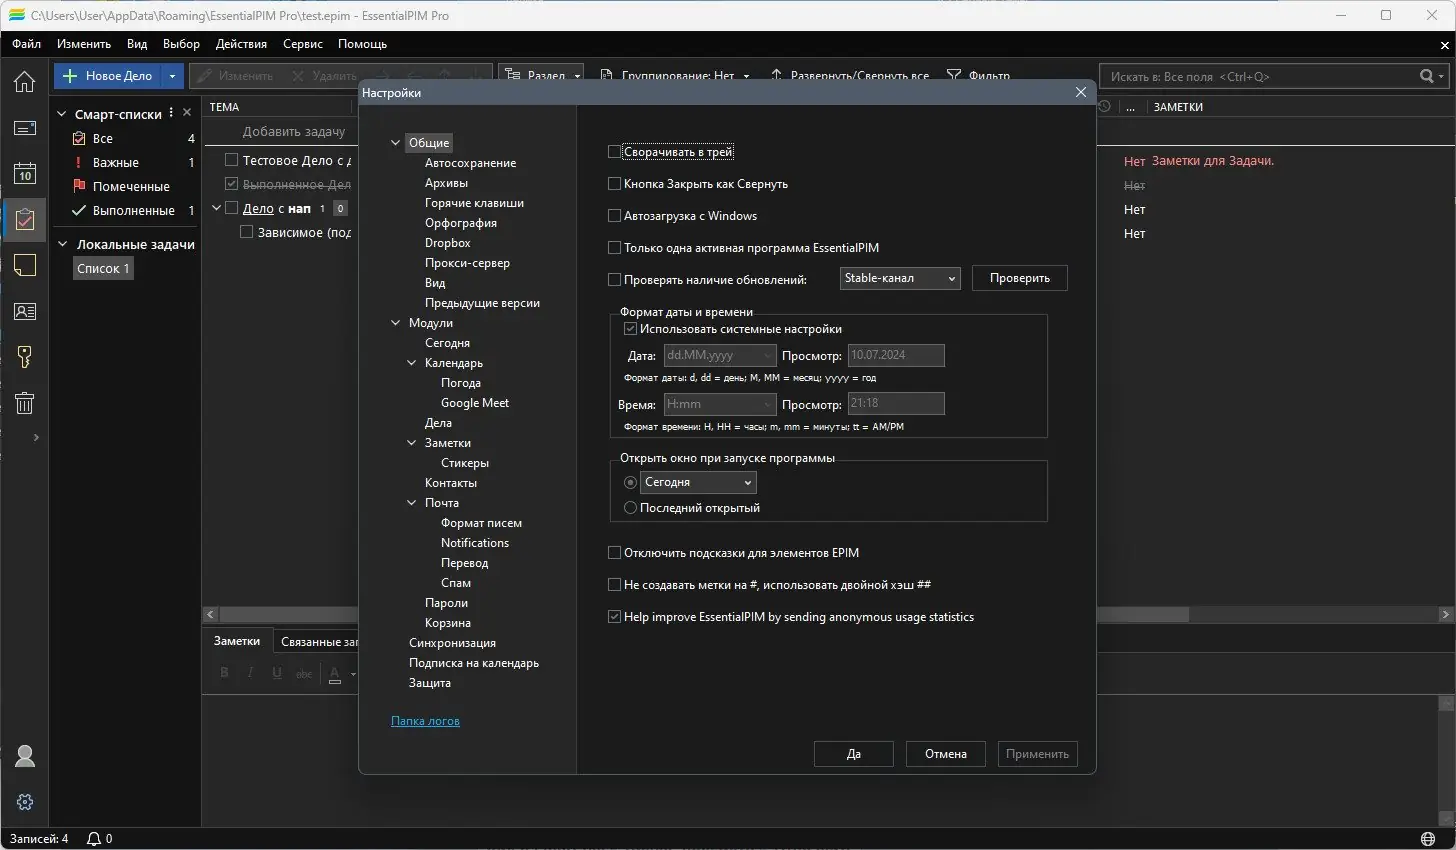The height and width of the screenshot is (850, 1456).
Task: Enable Автозагрузка с Windows
Action: click(614, 216)
